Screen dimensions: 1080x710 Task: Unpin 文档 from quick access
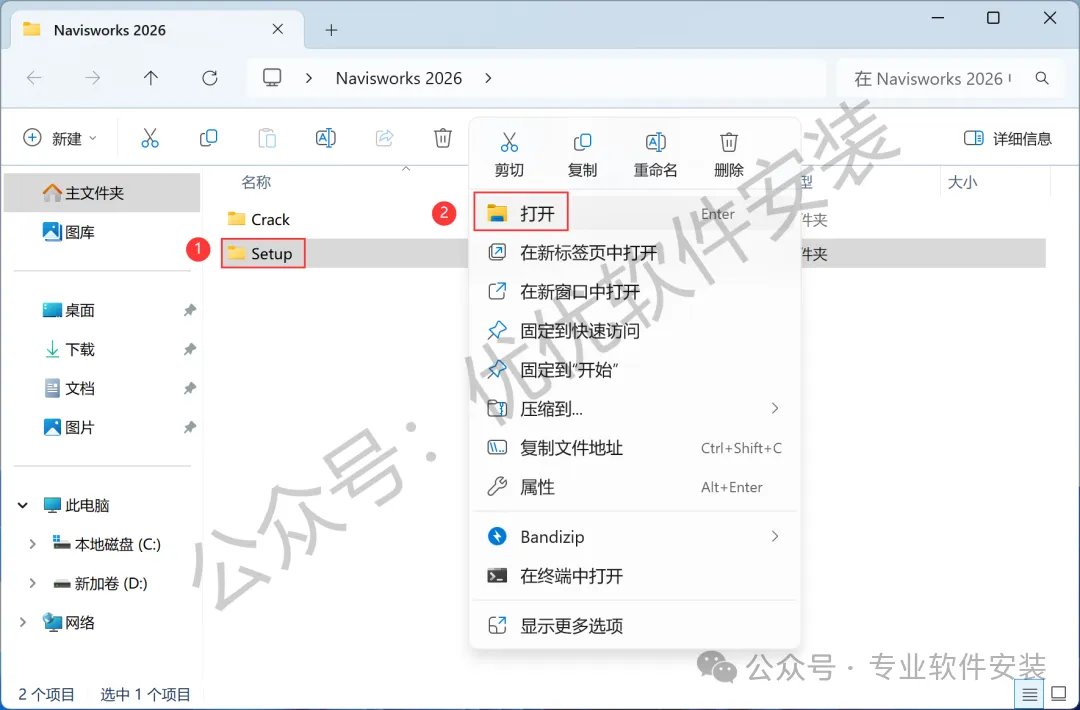(x=189, y=388)
